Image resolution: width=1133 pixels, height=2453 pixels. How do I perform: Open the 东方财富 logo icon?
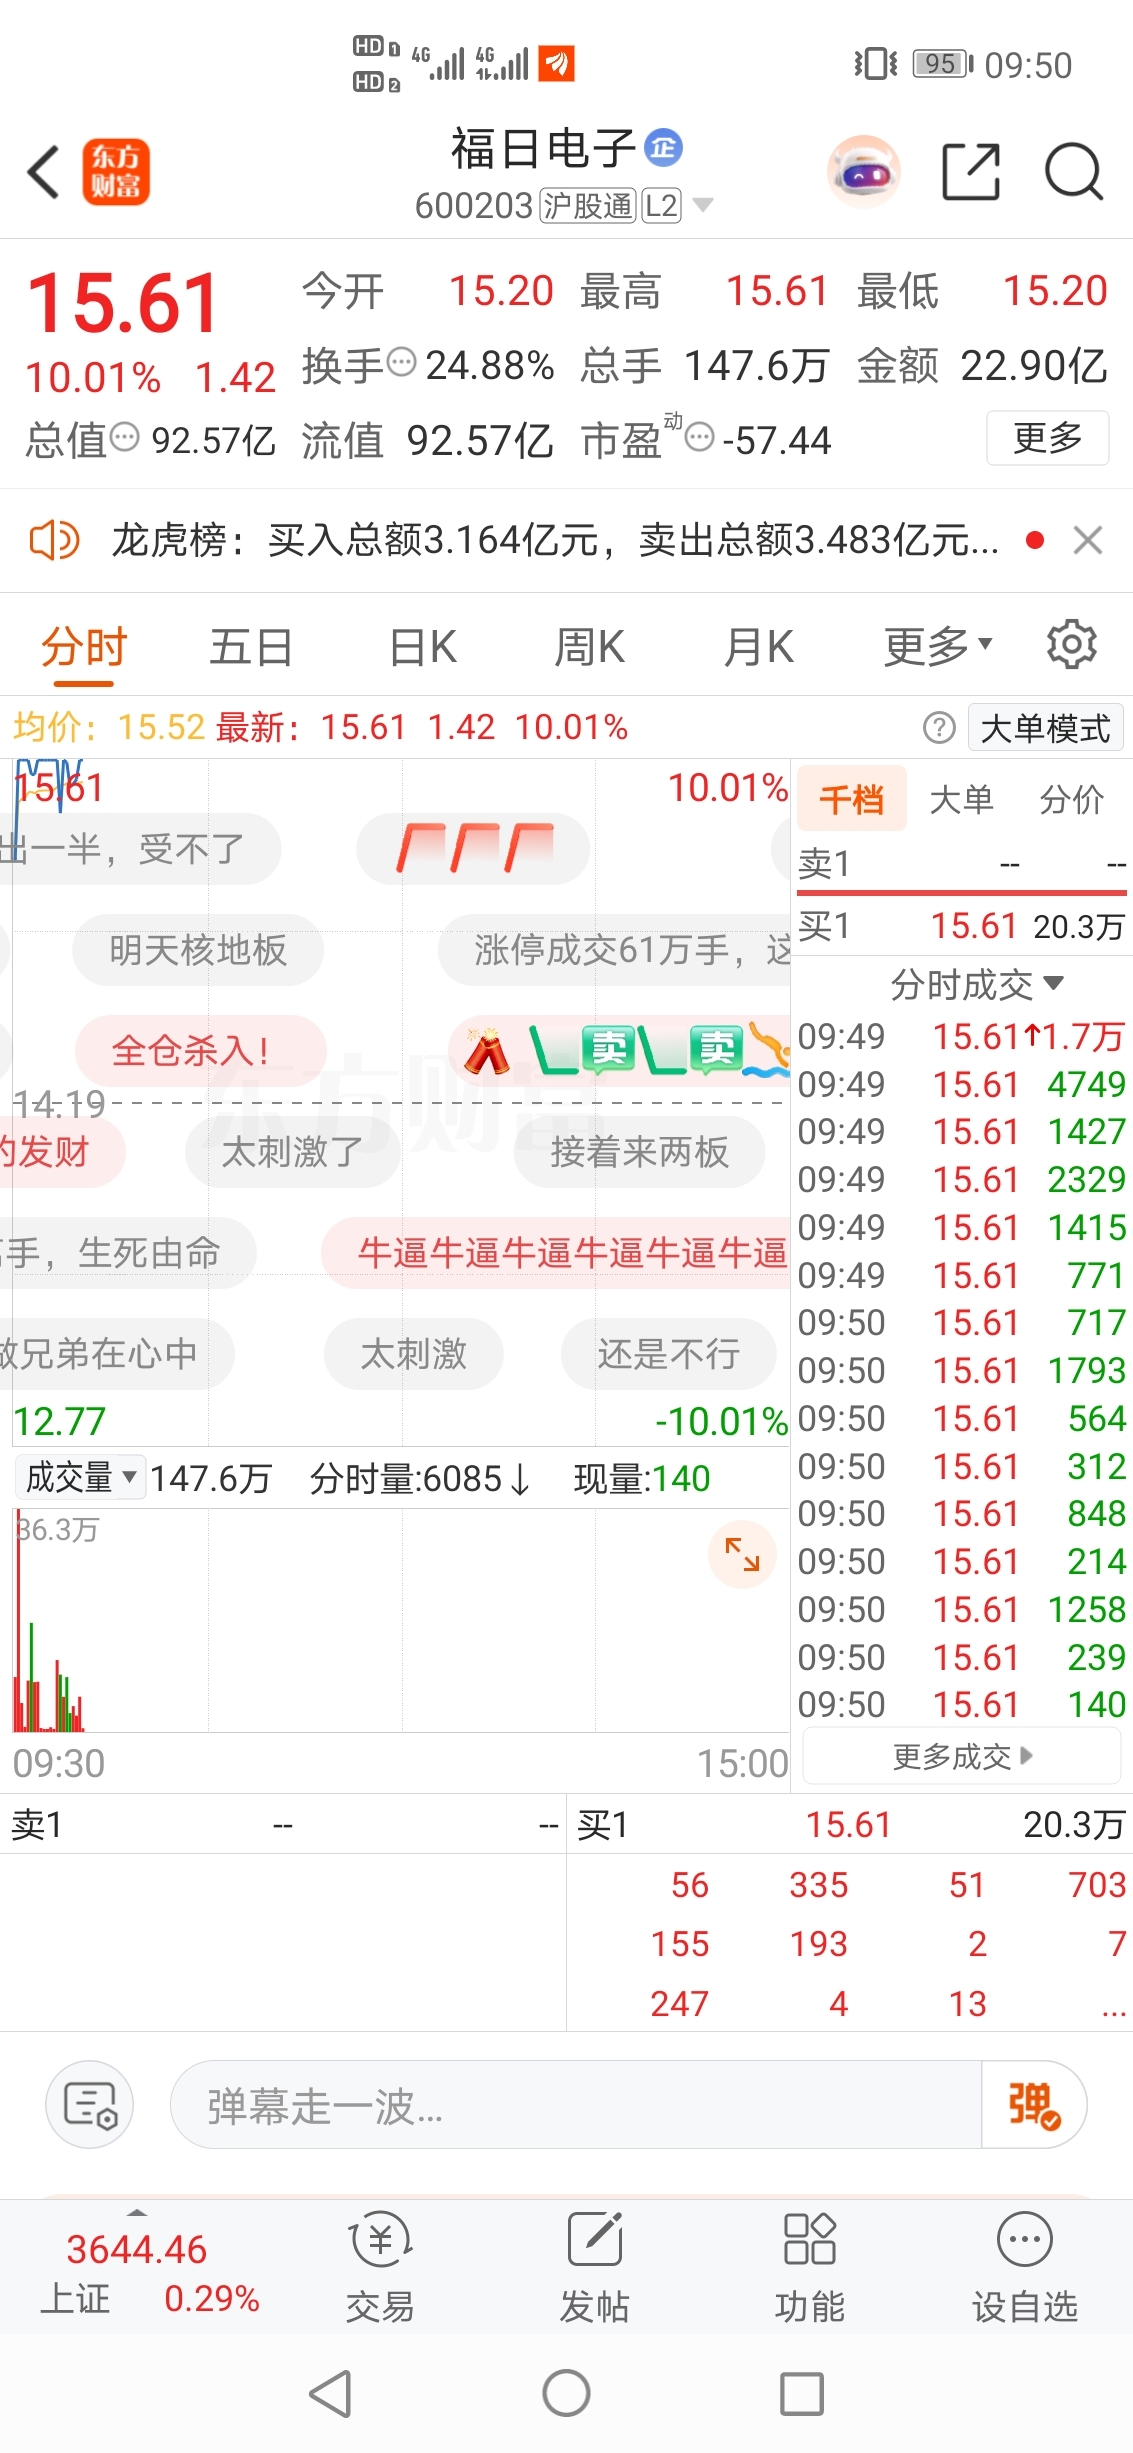click(x=116, y=172)
